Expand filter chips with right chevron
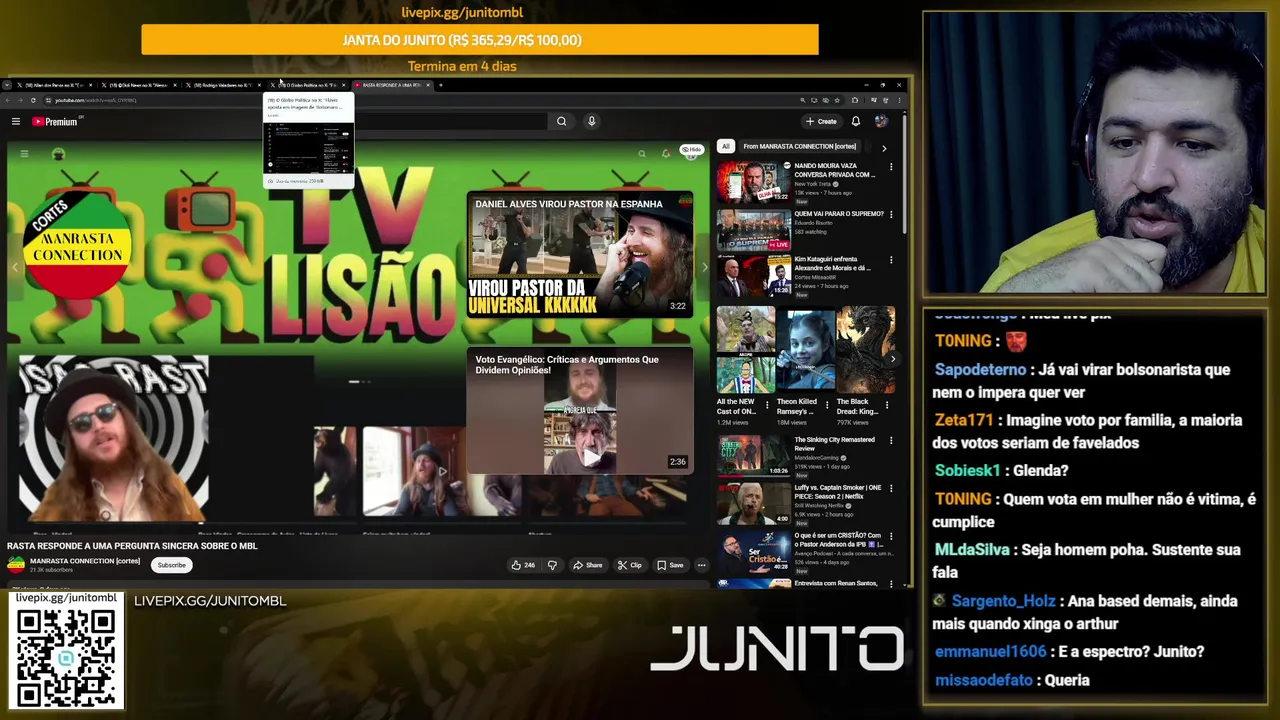Image resolution: width=1280 pixels, height=720 pixels. (x=884, y=147)
